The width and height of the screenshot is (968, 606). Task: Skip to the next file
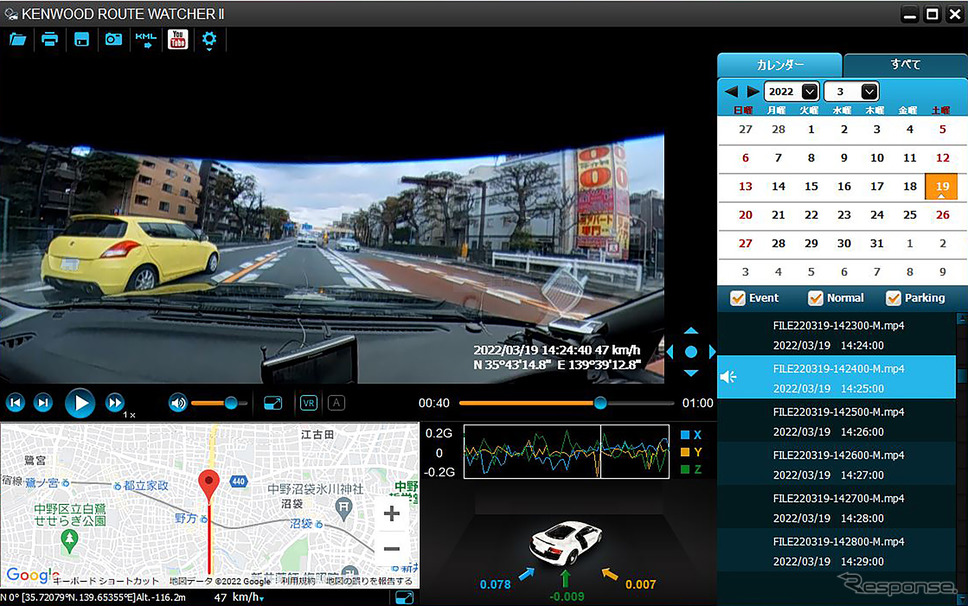[43, 403]
